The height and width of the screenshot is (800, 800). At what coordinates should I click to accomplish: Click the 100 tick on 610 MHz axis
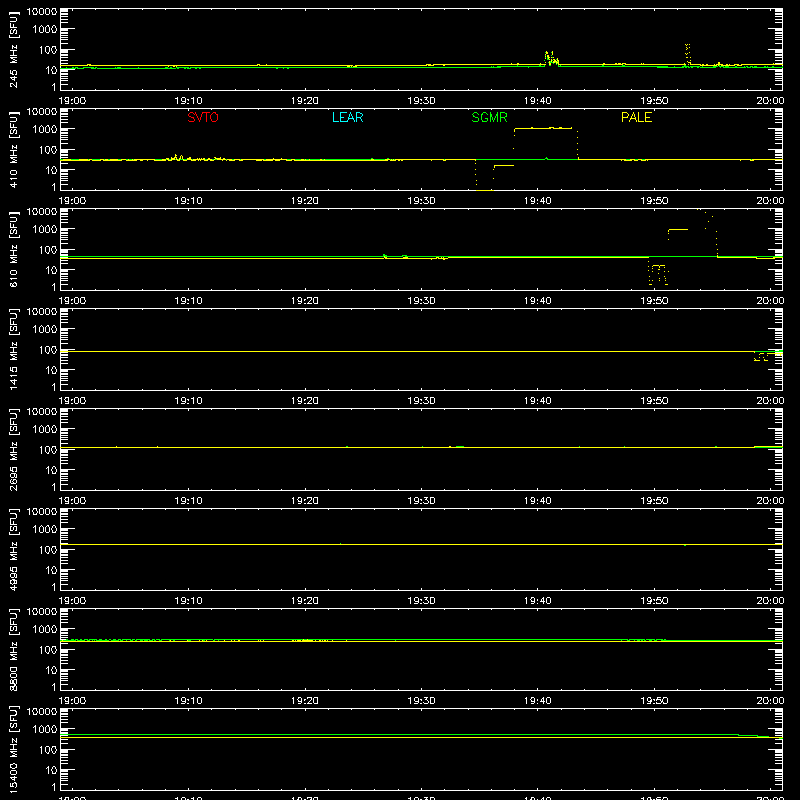point(48,250)
